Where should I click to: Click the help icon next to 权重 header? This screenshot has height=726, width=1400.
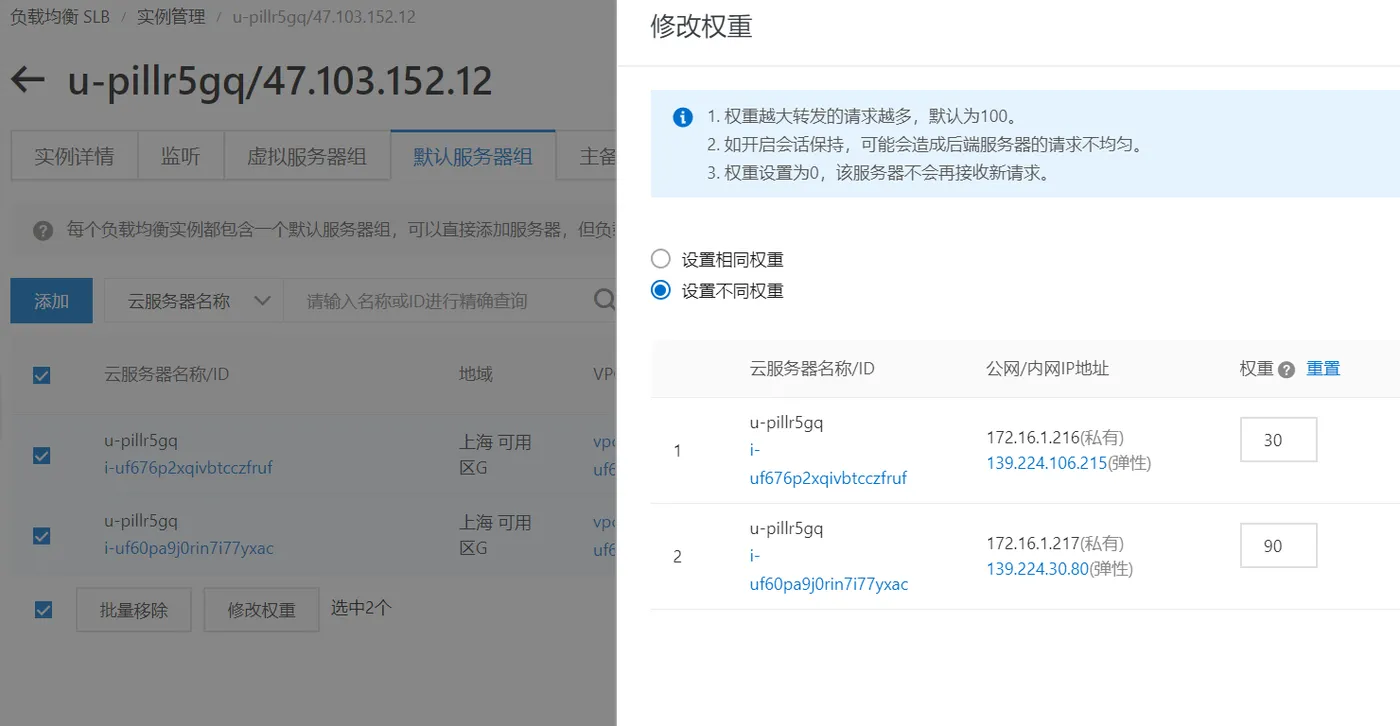point(1287,369)
